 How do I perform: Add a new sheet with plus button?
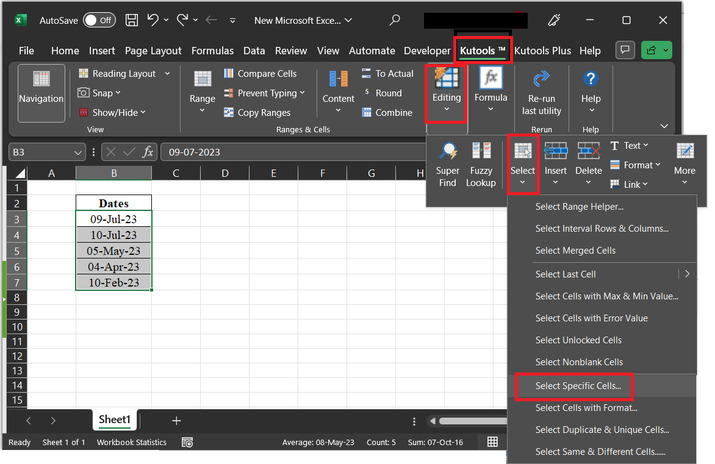coord(176,421)
